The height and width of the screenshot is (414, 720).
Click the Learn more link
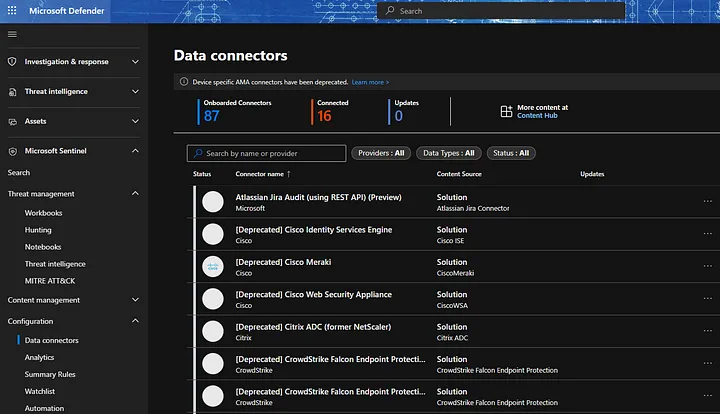pyautogui.click(x=370, y=82)
